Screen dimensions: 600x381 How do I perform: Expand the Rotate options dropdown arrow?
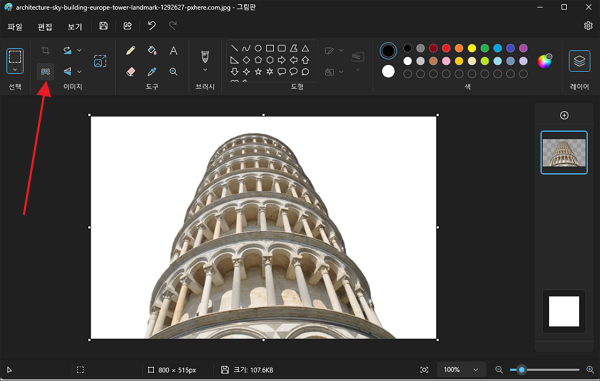click(79, 50)
